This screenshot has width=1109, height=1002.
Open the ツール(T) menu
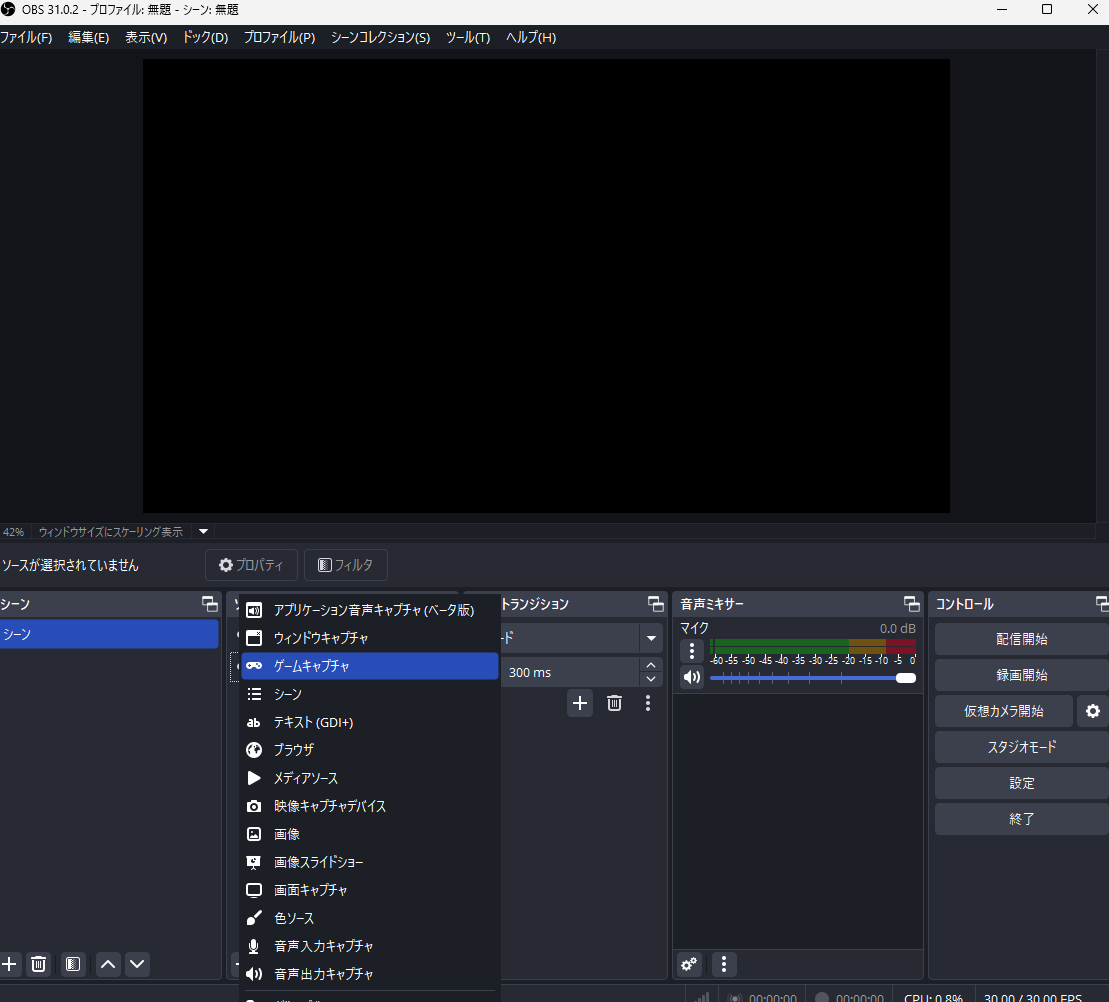tap(468, 37)
